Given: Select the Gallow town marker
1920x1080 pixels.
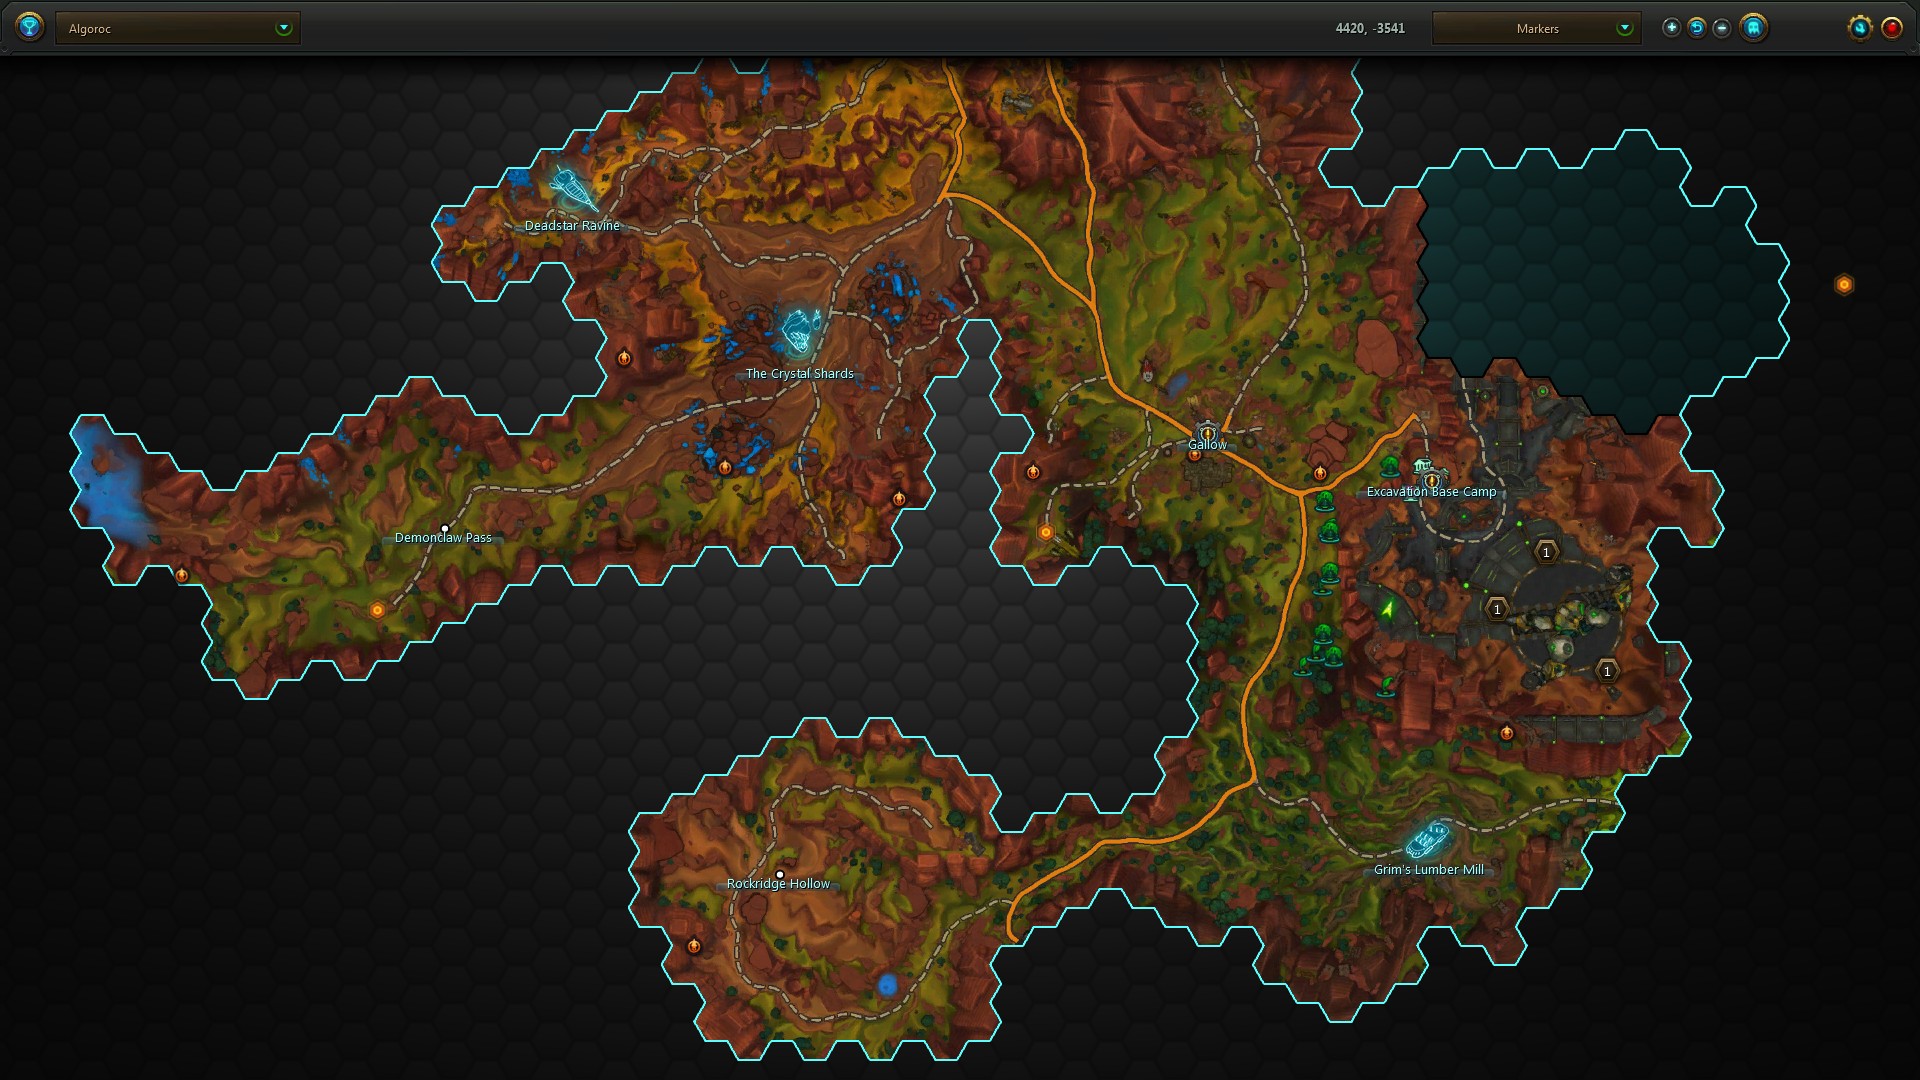Looking at the screenshot, I should (1207, 431).
